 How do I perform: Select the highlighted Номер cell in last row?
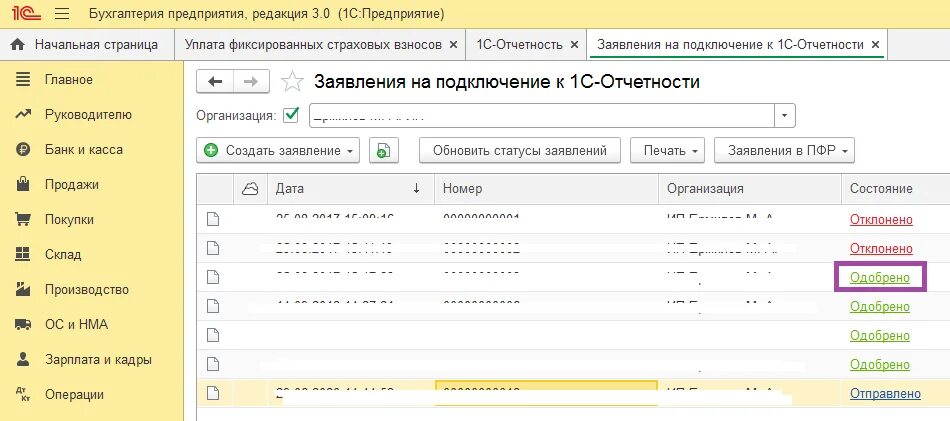[x=546, y=393]
